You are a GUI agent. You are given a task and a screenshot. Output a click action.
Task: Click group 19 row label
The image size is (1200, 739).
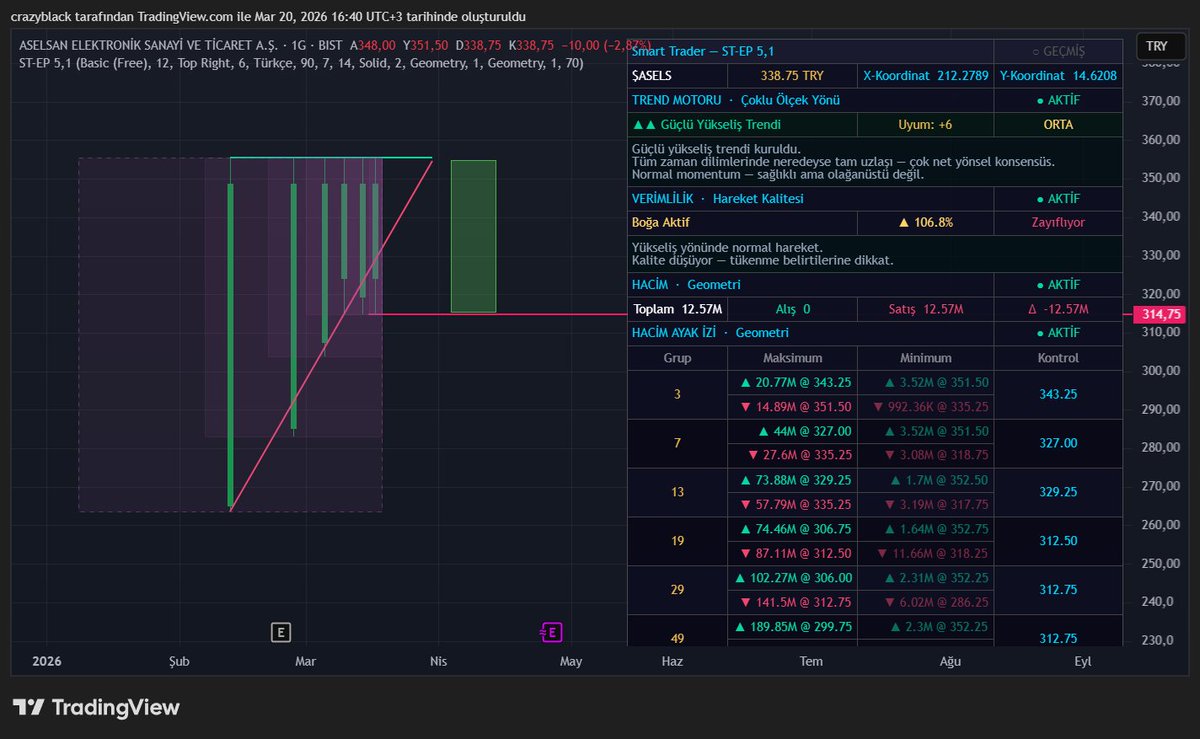point(677,541)
